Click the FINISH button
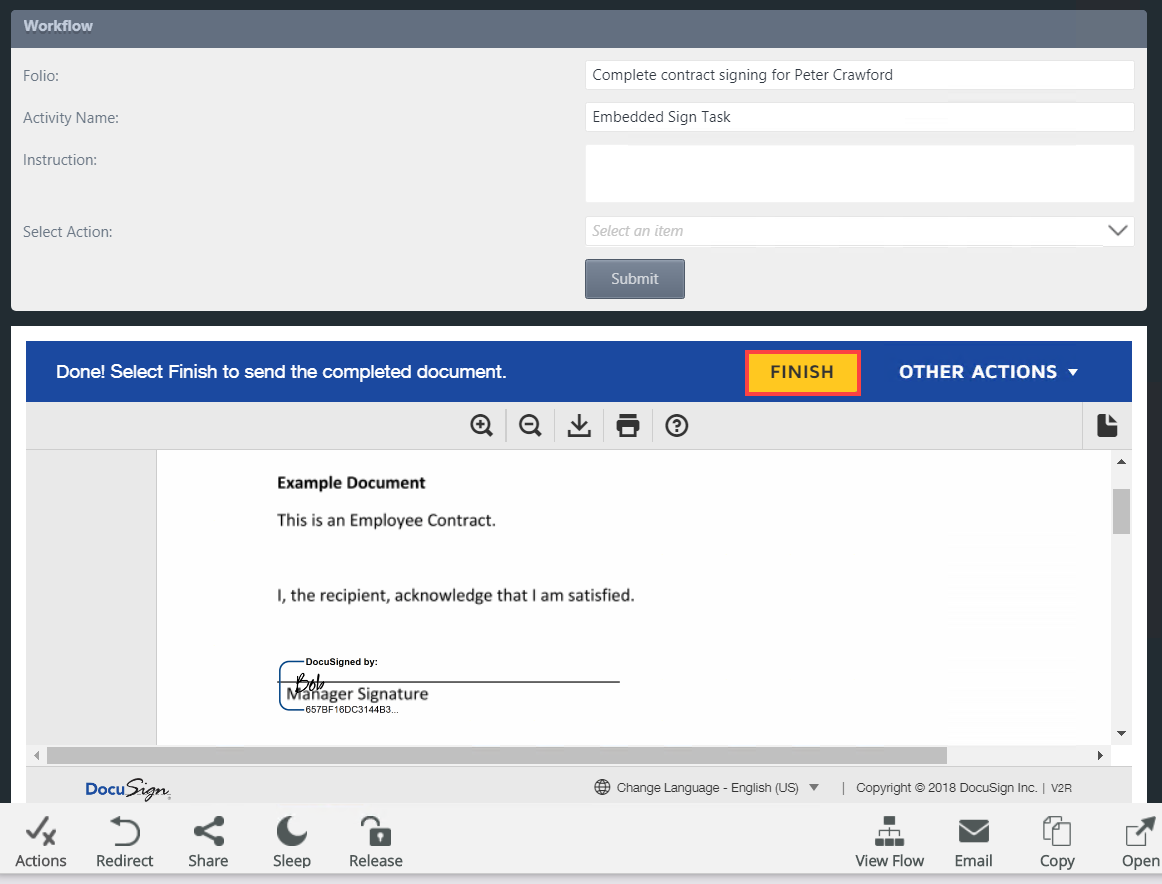Viewport: 1162px width, 884px height. tap(802, 372)
